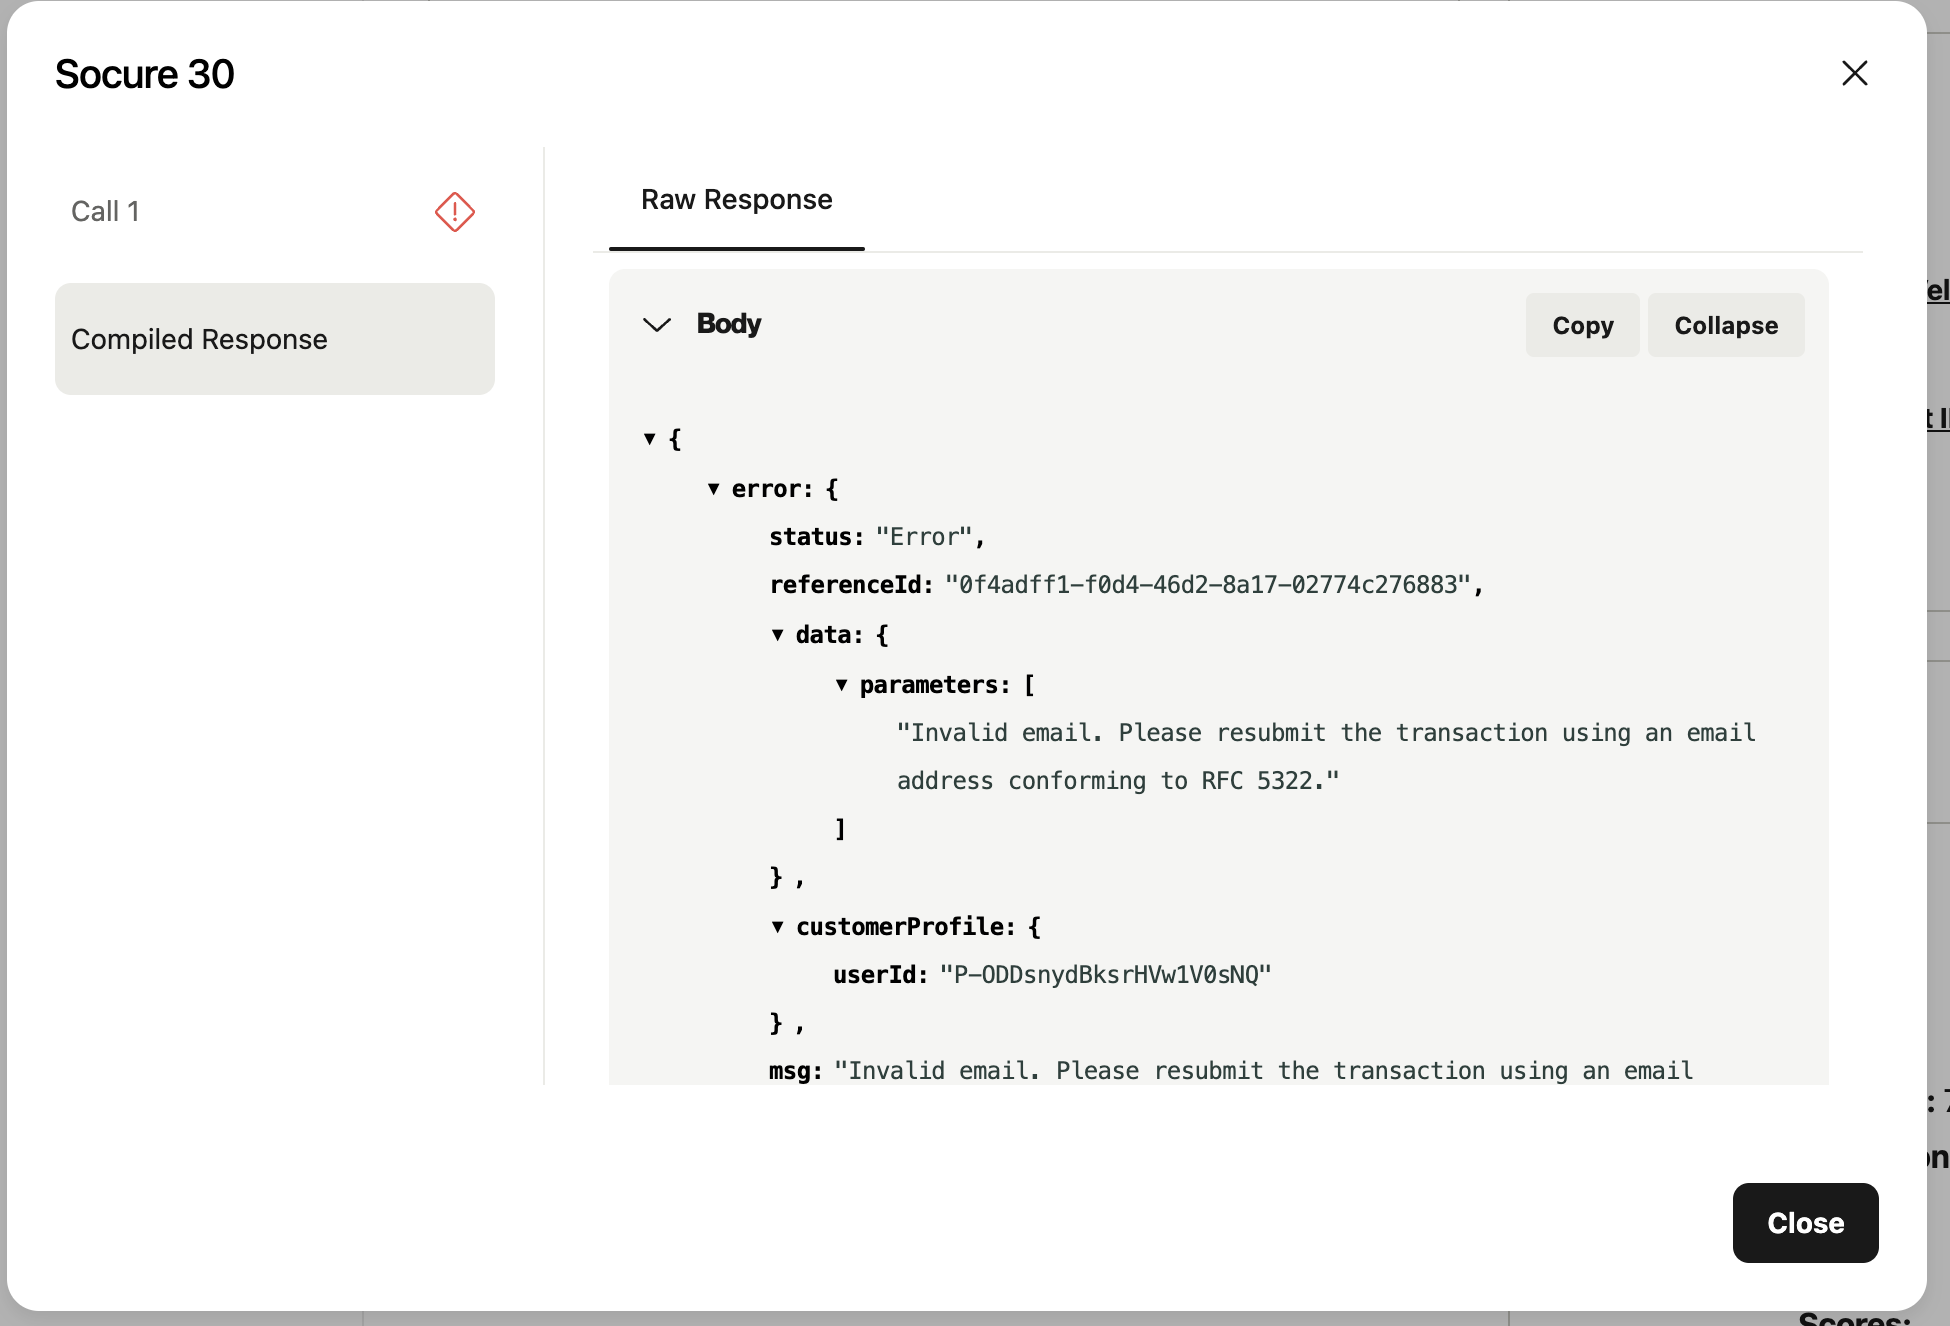This screenshot has width=1950, height=1326.
Task: Click the red warning icon beside Call 1
Action: [454, 212]
